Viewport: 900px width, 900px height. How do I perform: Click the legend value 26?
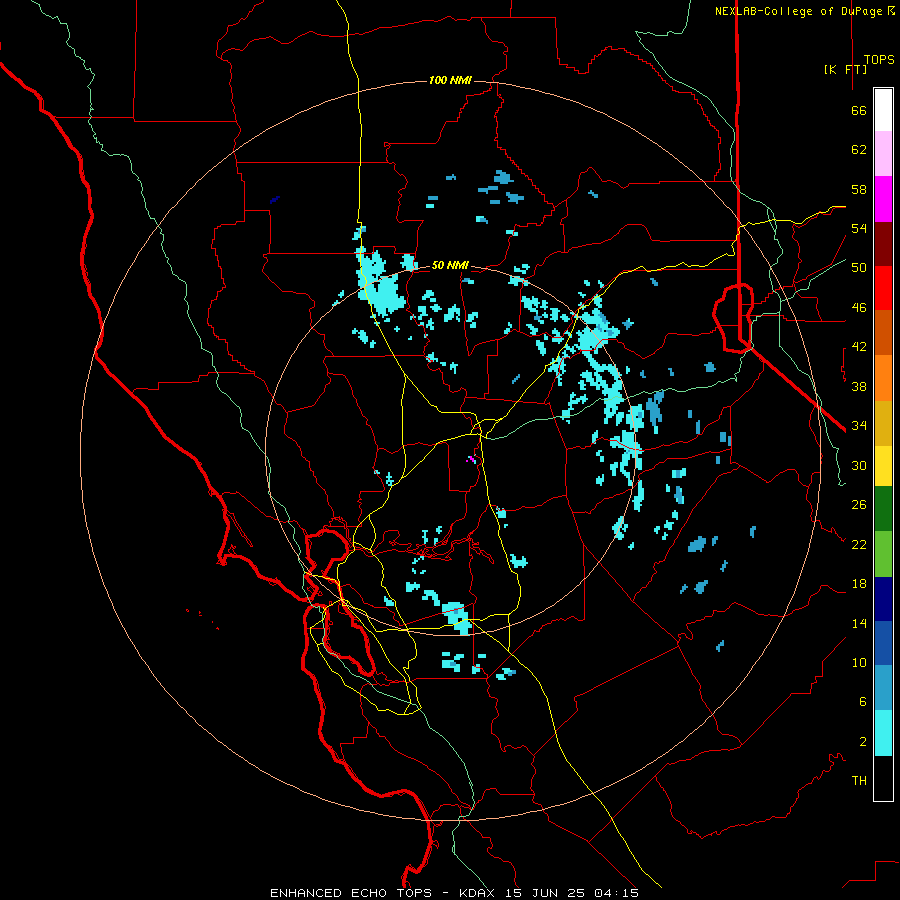[x=859, y=505]
